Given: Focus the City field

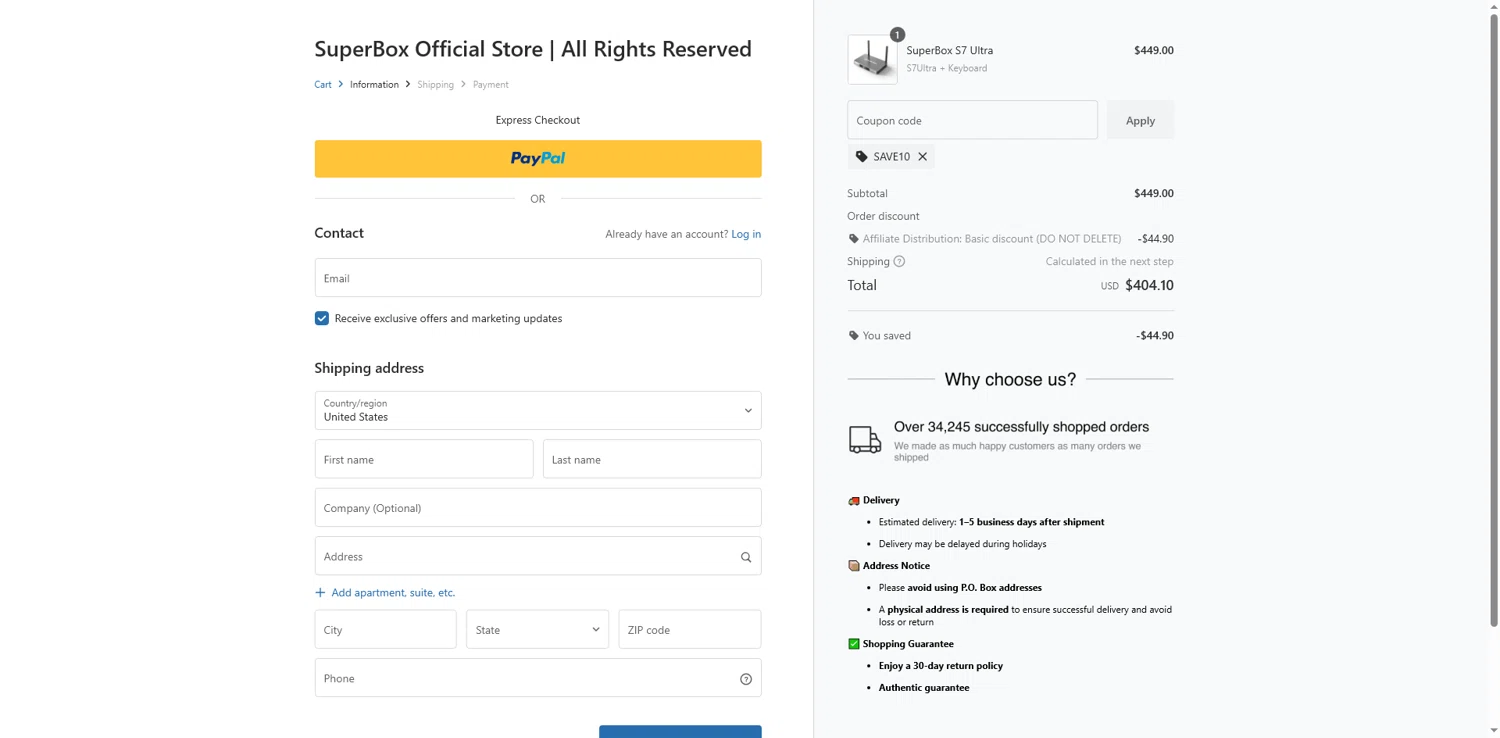Looking at the screenshot, I should (386, 630).
